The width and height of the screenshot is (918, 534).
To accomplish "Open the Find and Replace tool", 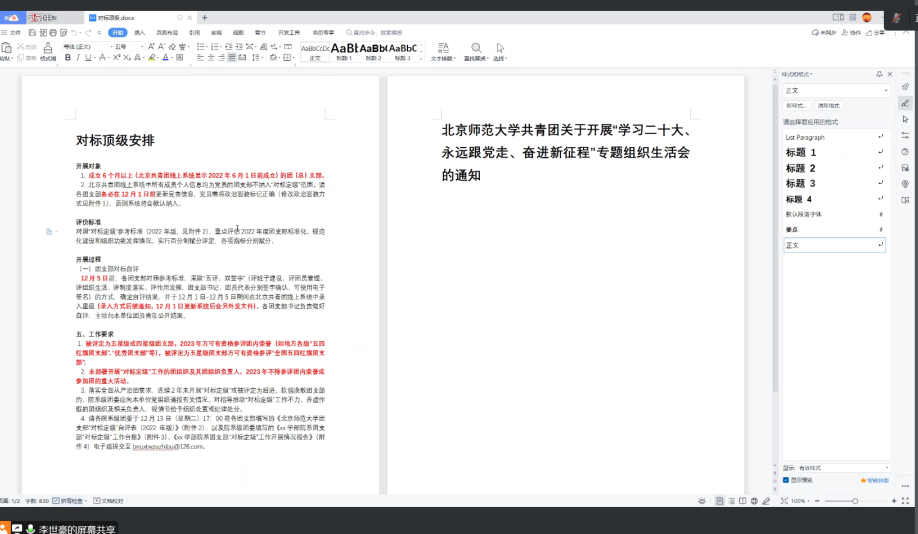I will click(475, 51).
